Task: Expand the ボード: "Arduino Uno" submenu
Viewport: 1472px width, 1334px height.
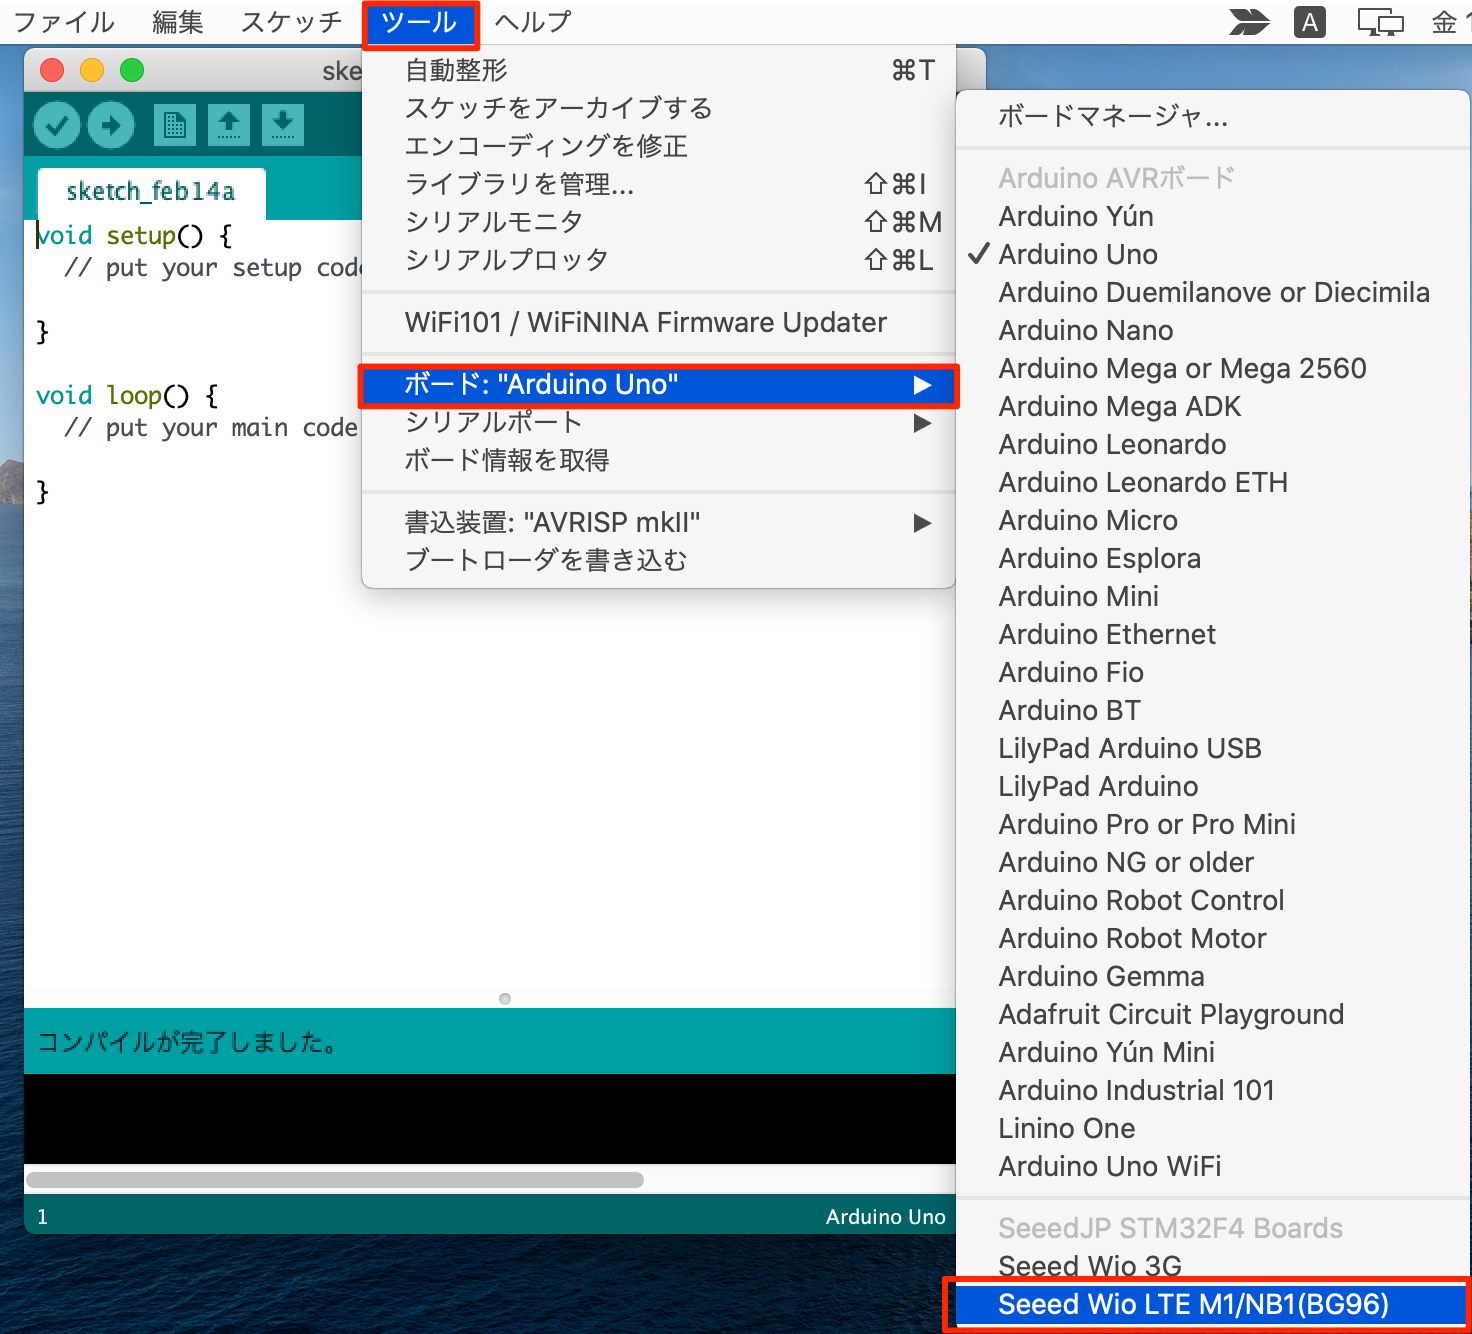Action: coord(658,385)
